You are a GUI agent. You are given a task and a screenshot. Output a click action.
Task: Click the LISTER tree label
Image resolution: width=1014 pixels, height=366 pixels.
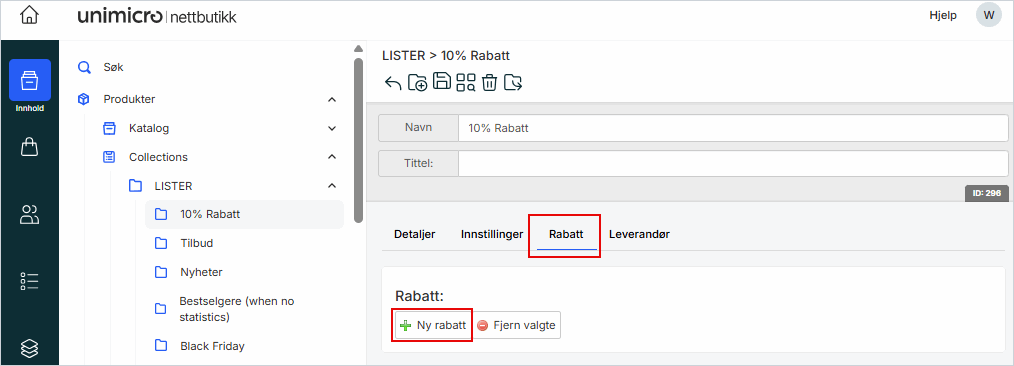tap(173, 186)
